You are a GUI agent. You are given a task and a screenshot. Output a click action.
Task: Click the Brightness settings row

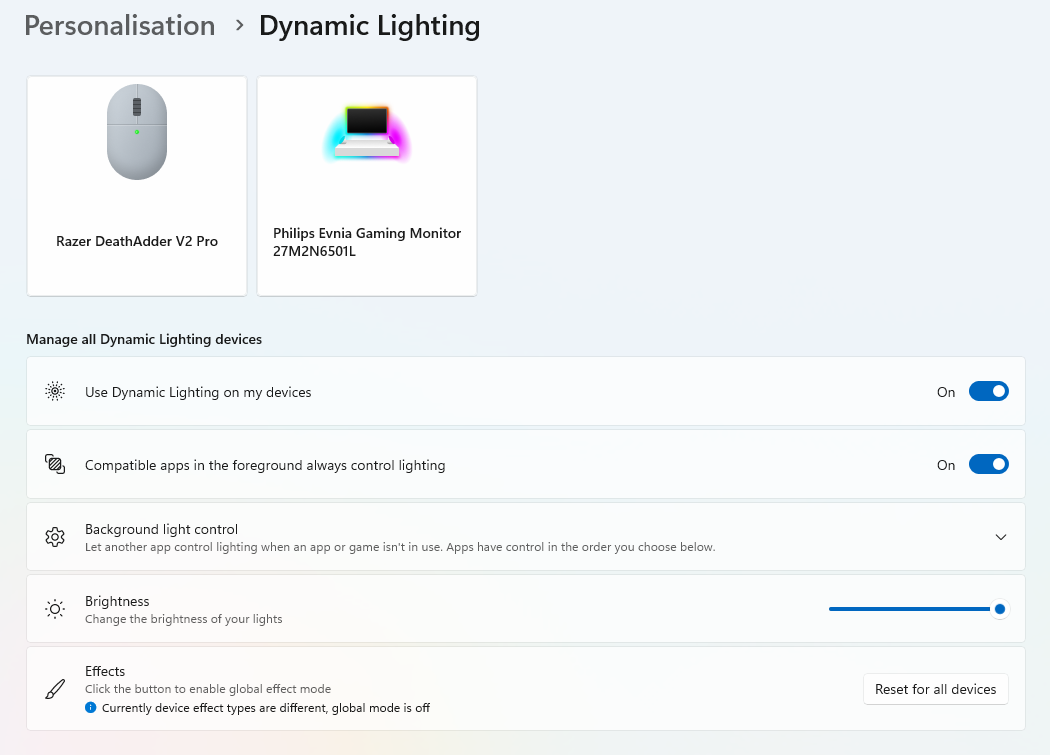pyautogui.click(x=400, y=608)
